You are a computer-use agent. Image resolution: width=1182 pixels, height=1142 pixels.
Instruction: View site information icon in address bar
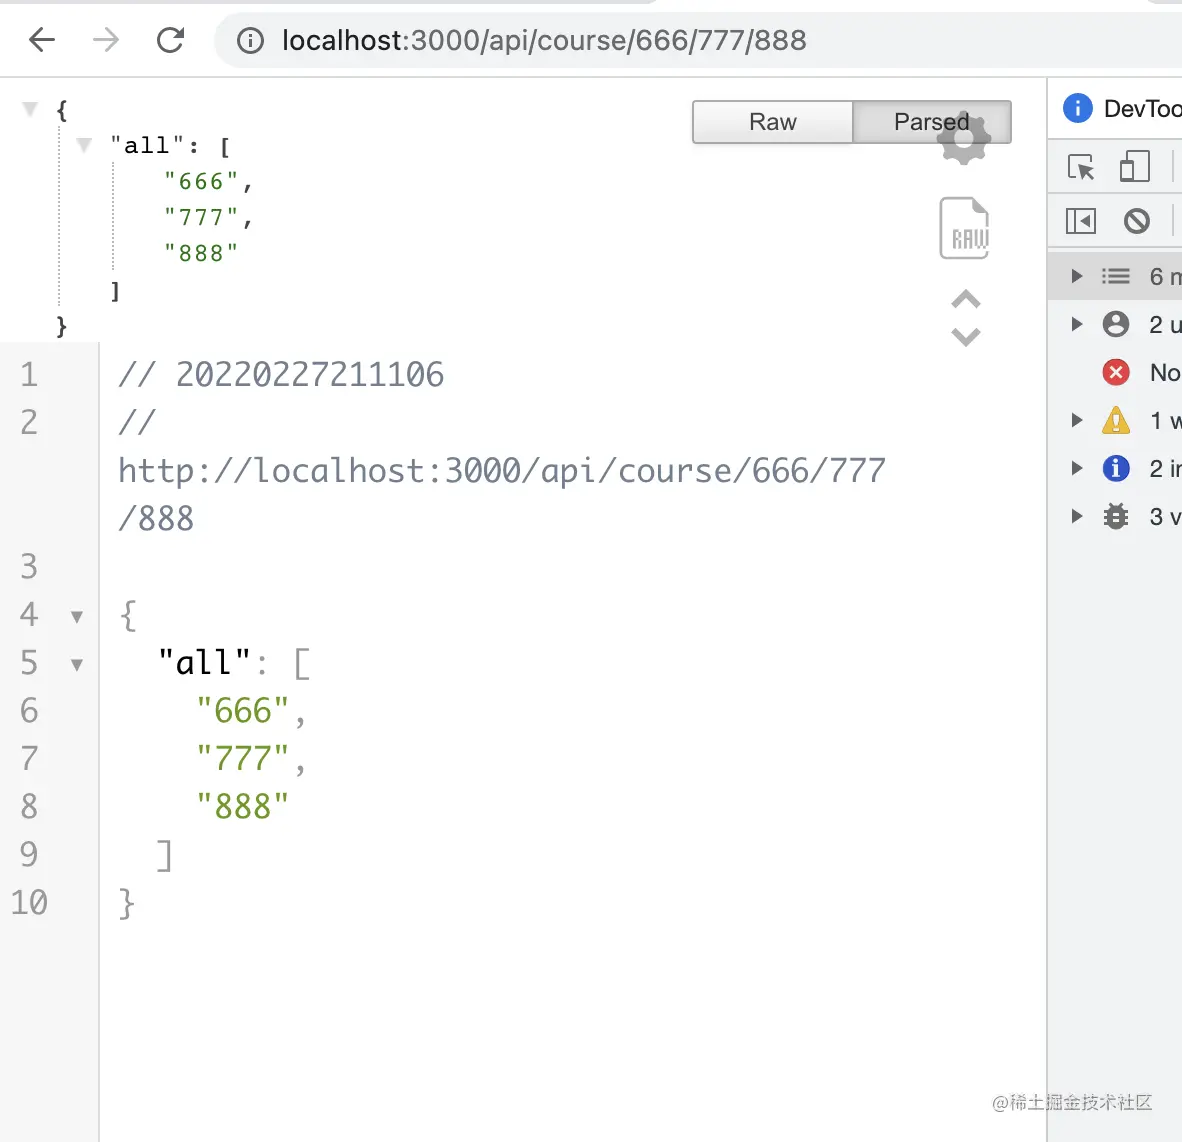(250, 41)
